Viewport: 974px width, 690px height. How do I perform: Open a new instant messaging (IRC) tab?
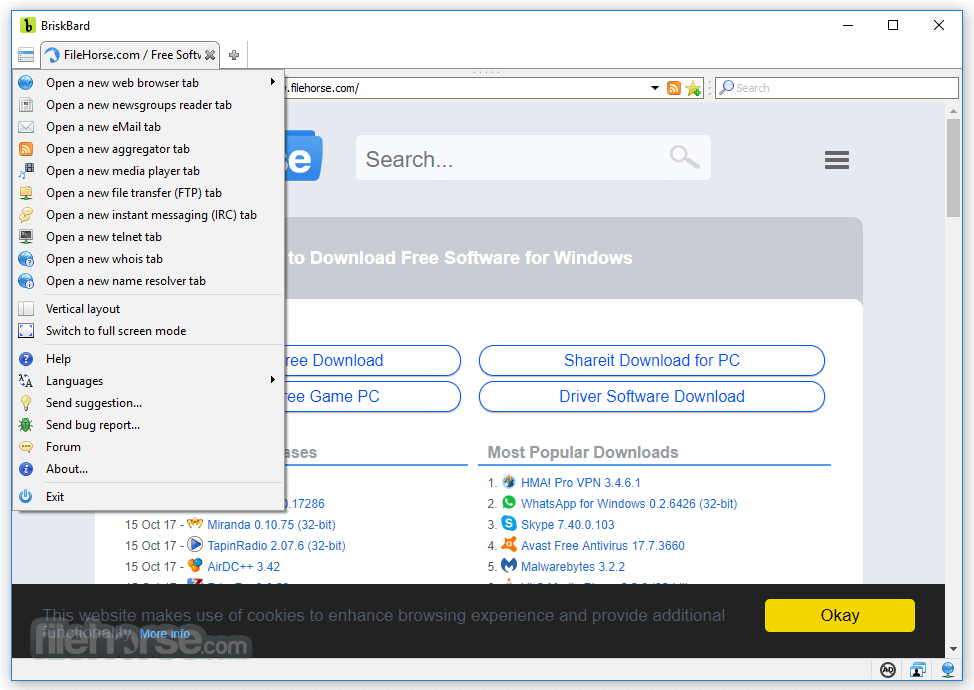click(148, 215)
